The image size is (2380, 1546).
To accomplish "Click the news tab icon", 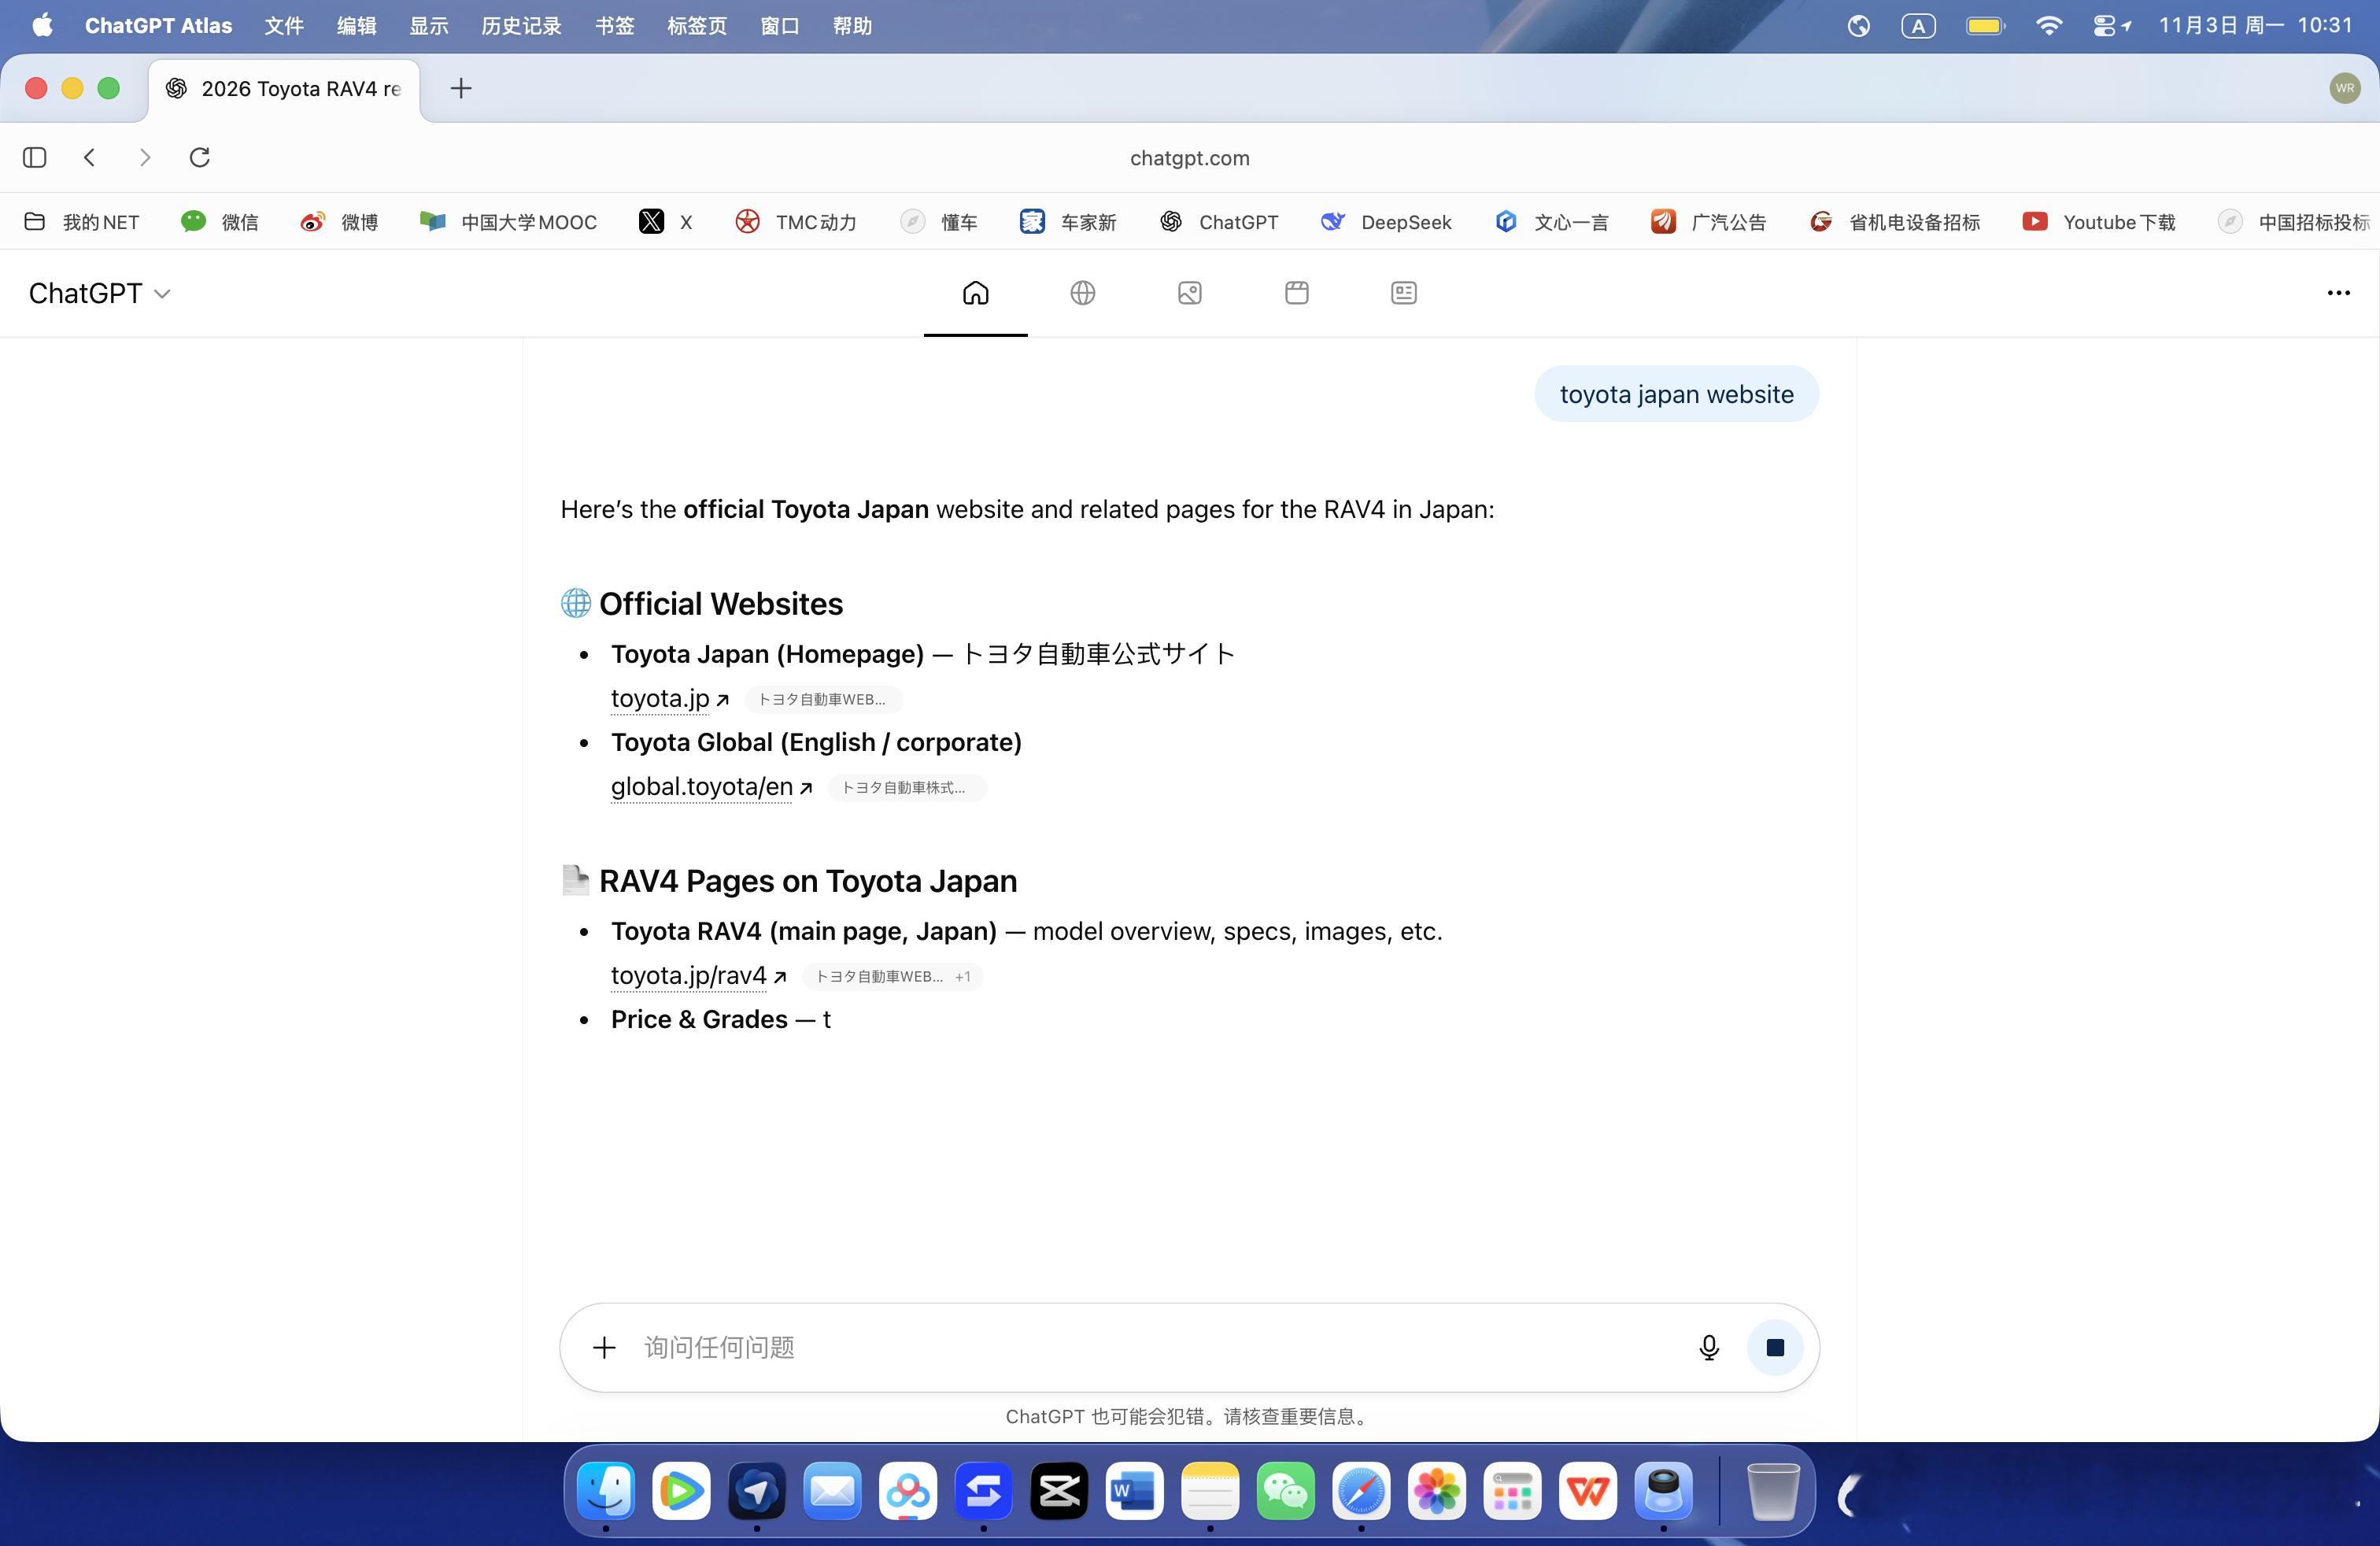I will [x=1403, y=293].
